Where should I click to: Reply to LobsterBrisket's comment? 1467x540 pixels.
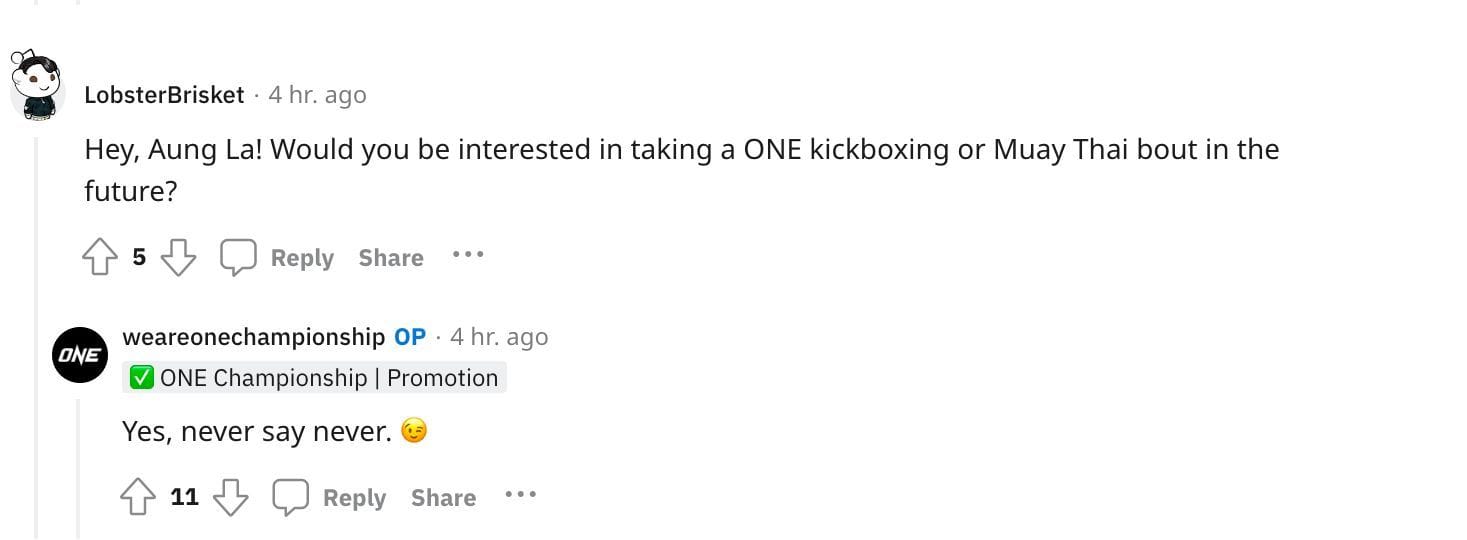tap(301, 258)
